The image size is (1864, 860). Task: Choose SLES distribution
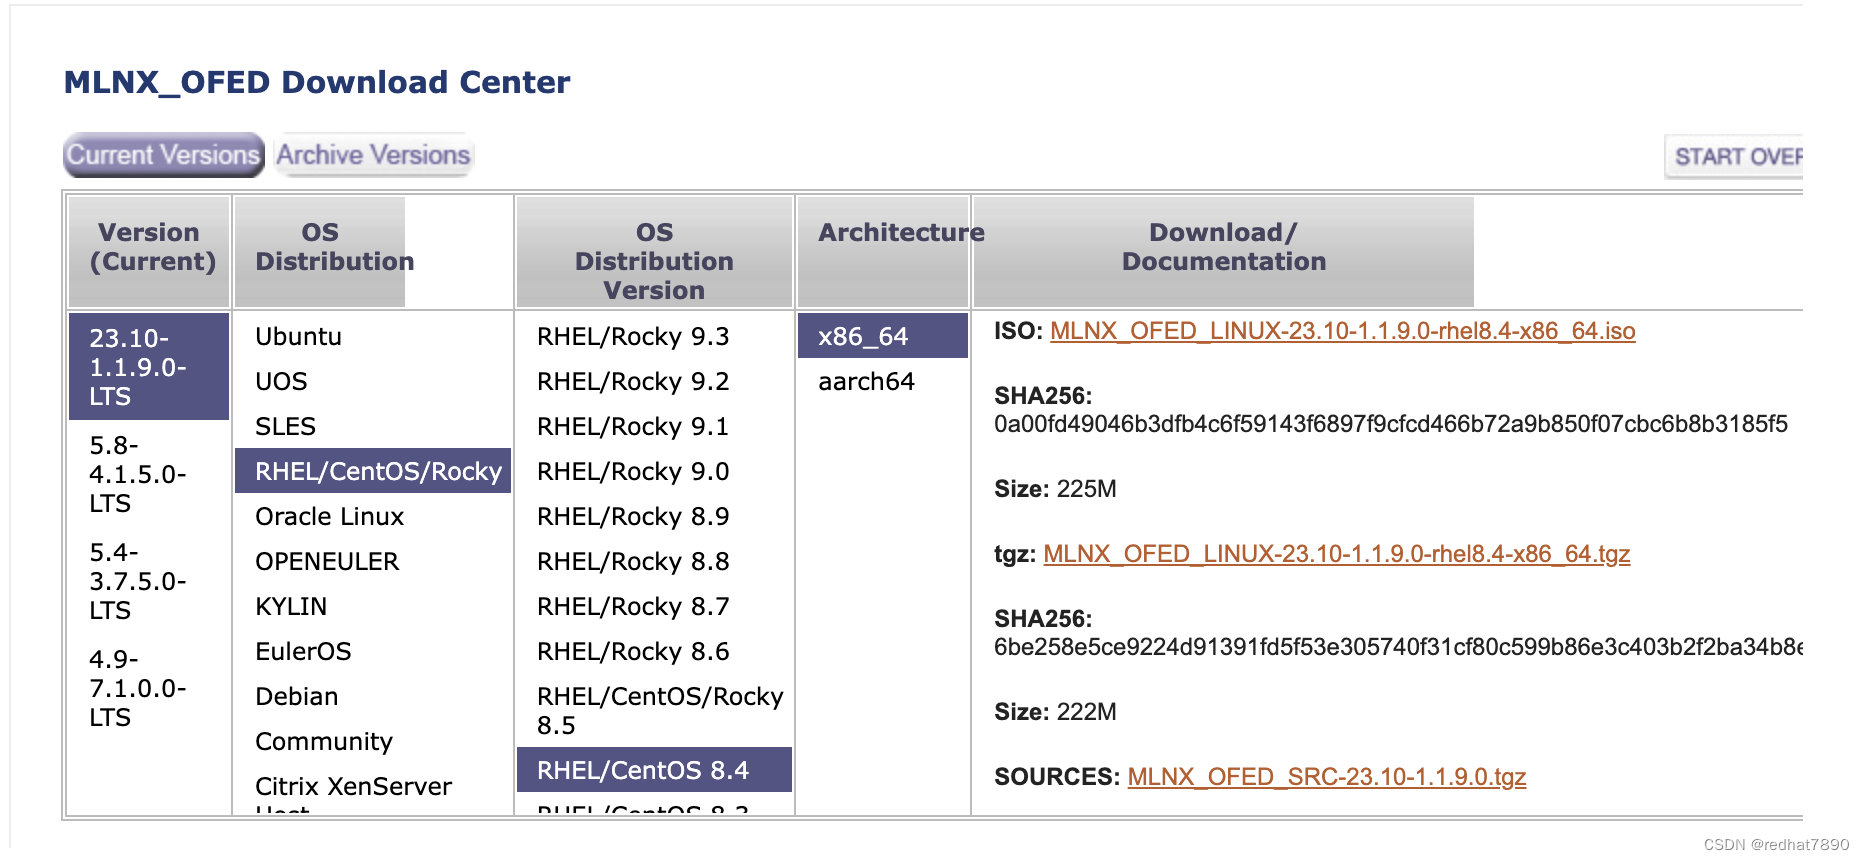tap(373, 426)
